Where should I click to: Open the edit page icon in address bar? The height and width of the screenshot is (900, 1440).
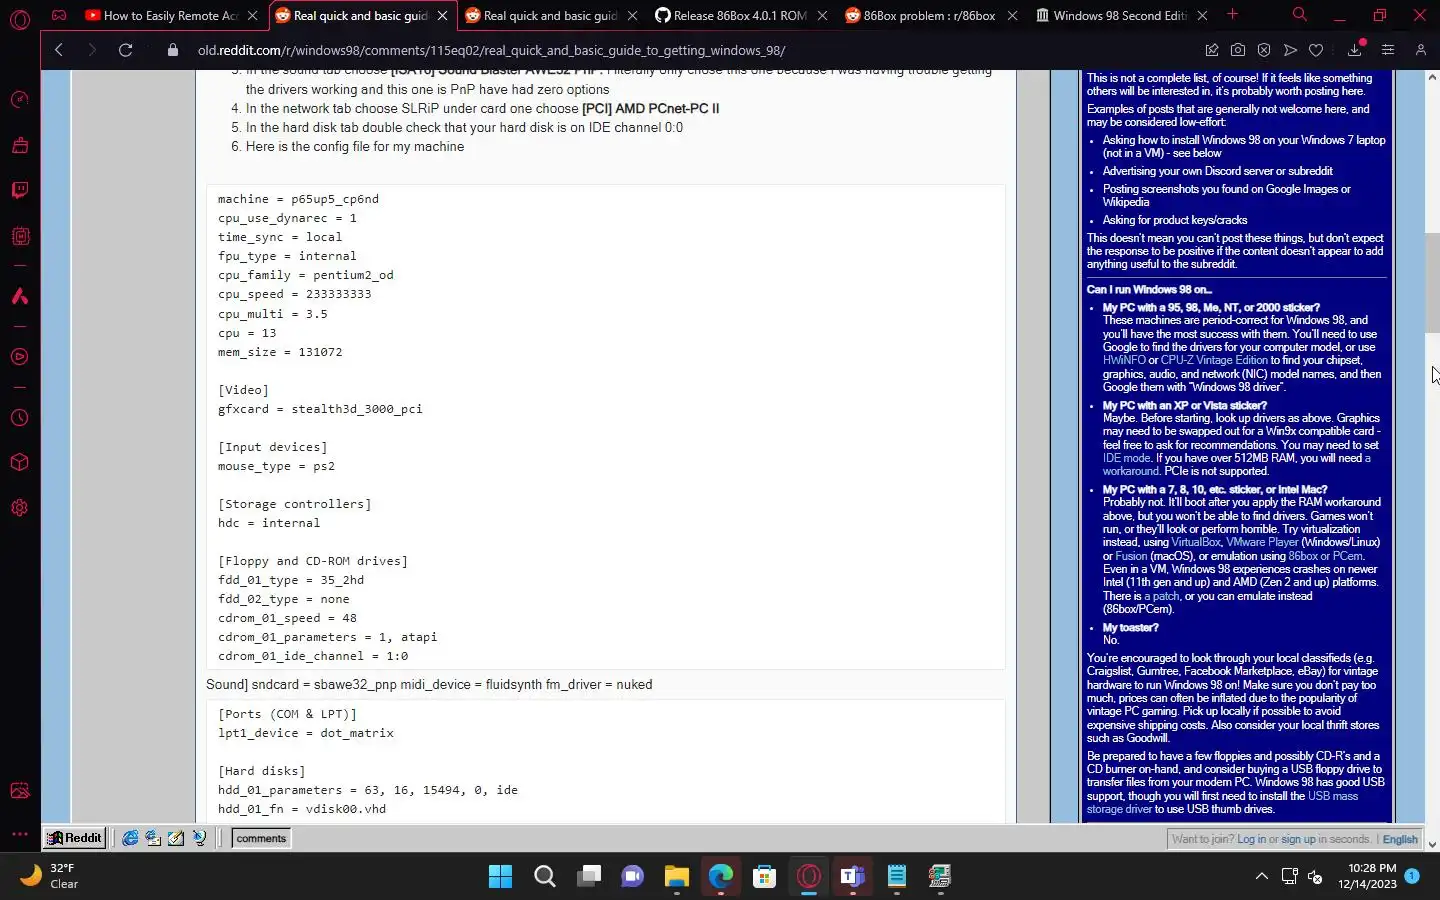(x=1212, y=50)
